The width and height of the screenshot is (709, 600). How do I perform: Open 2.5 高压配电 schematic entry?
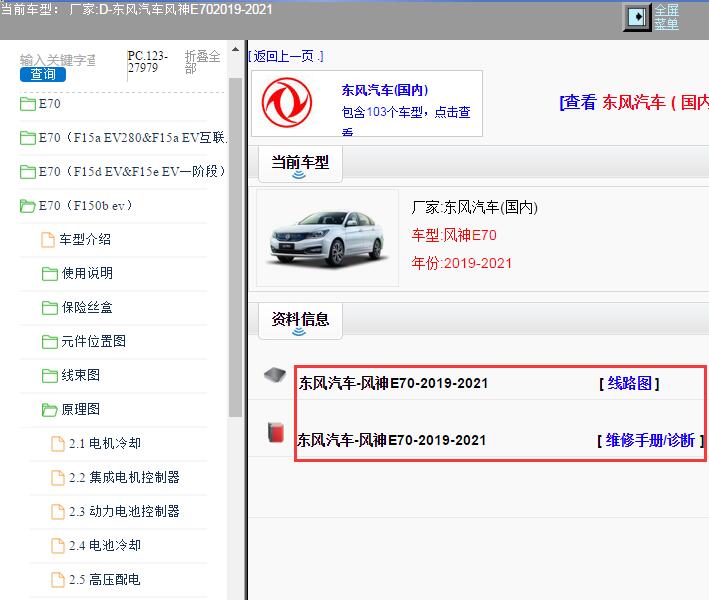(x=105, y=579)
